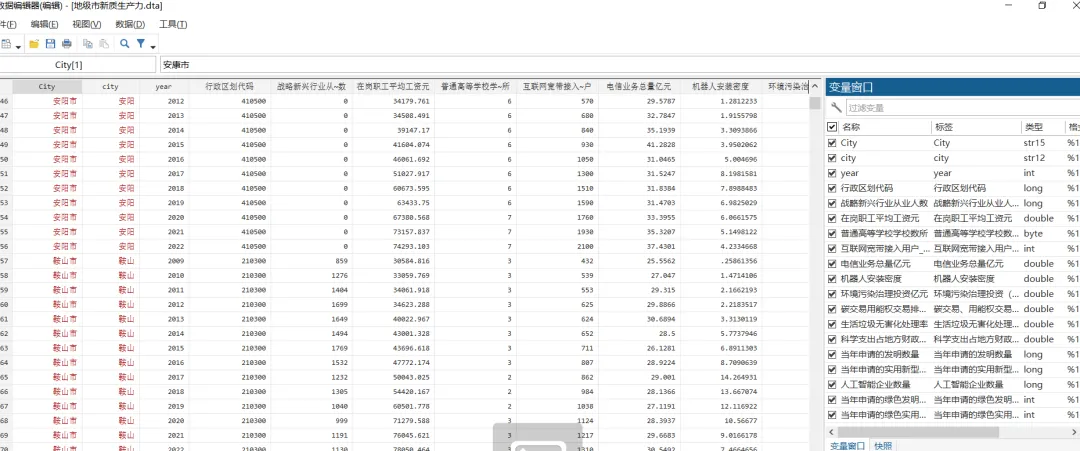Uncheck the year variable checkbox
Viewport: 1080px width, 451px height.
(x=832, y=173)
